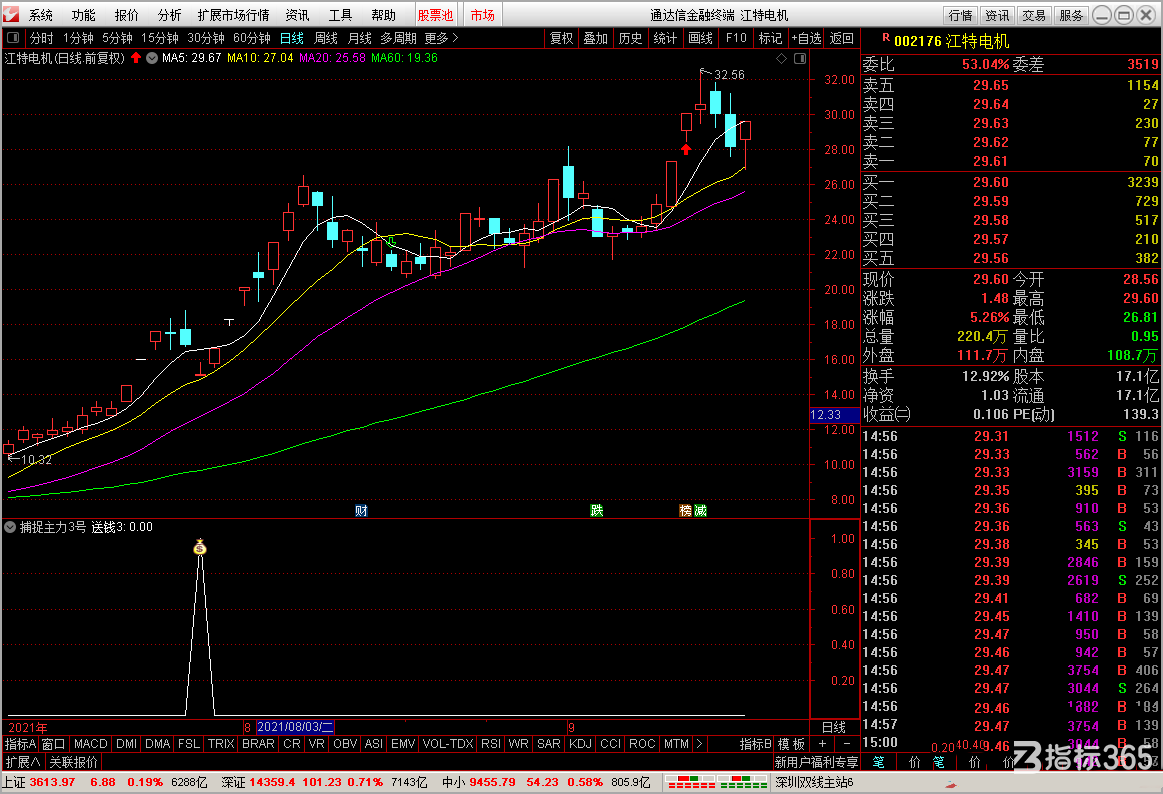Click the left red-green status lights in the status bar

pos(691,782)
